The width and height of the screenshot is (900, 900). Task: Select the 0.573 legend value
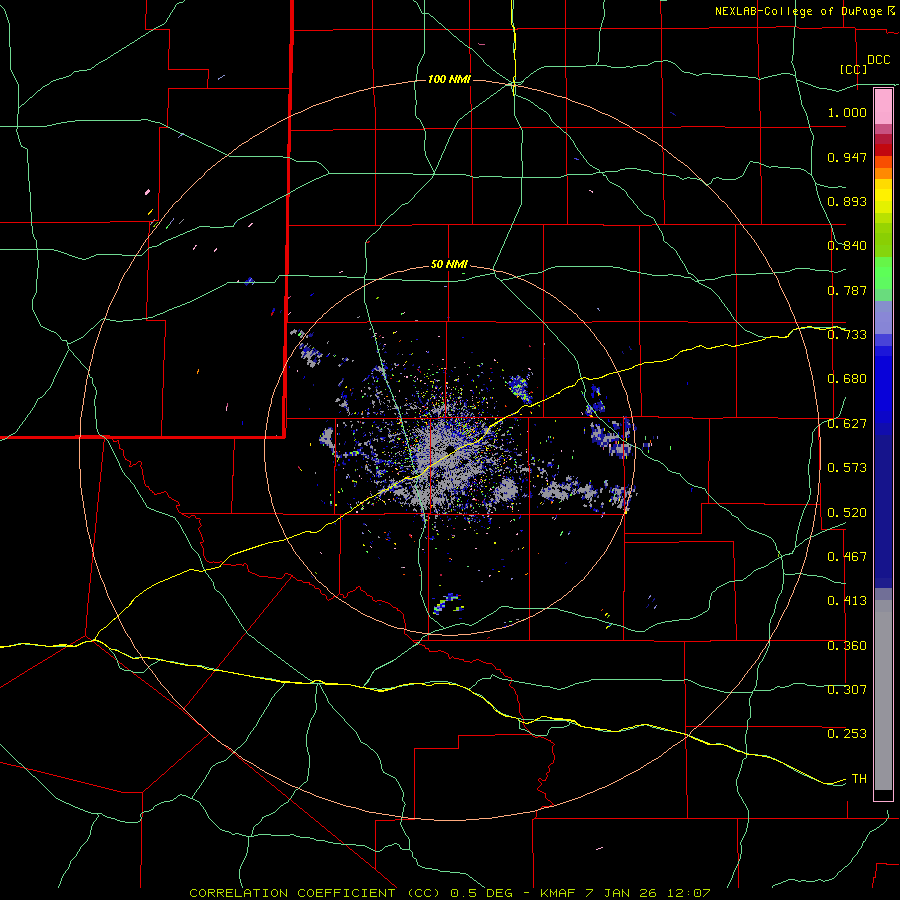click(x=847, y=468)
